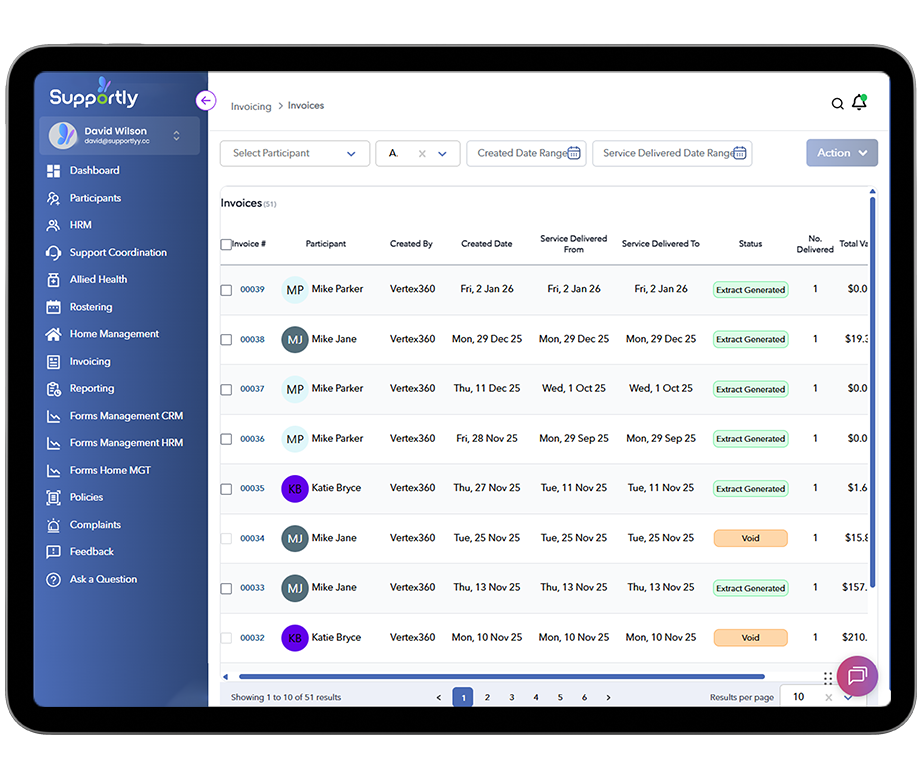Check the box for invoice 00038

click(226, 339)
